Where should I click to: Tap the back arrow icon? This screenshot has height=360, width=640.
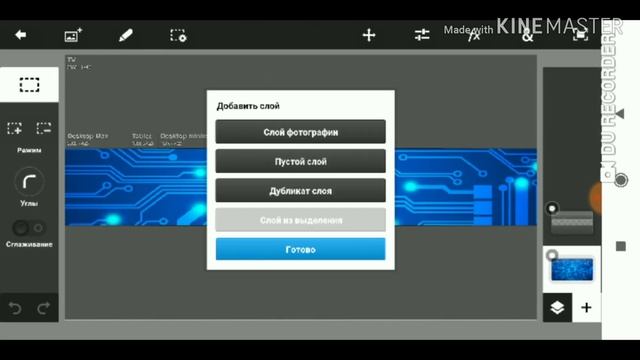[x=21, y=35]
